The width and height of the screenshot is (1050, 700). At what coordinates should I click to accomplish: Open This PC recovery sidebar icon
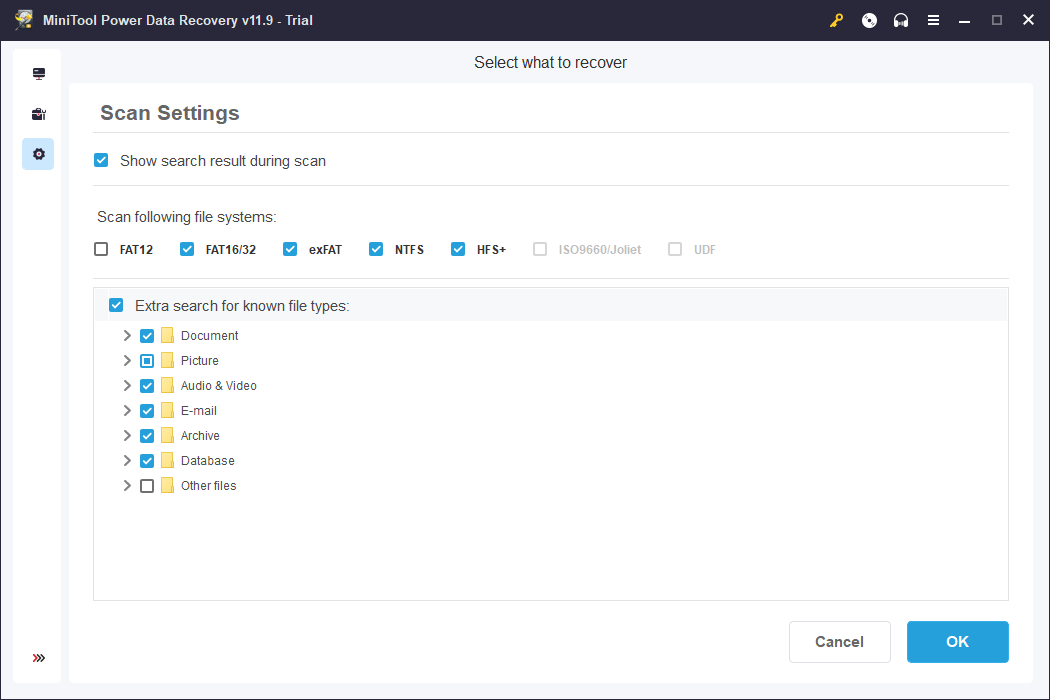click(x=39, y=74)
